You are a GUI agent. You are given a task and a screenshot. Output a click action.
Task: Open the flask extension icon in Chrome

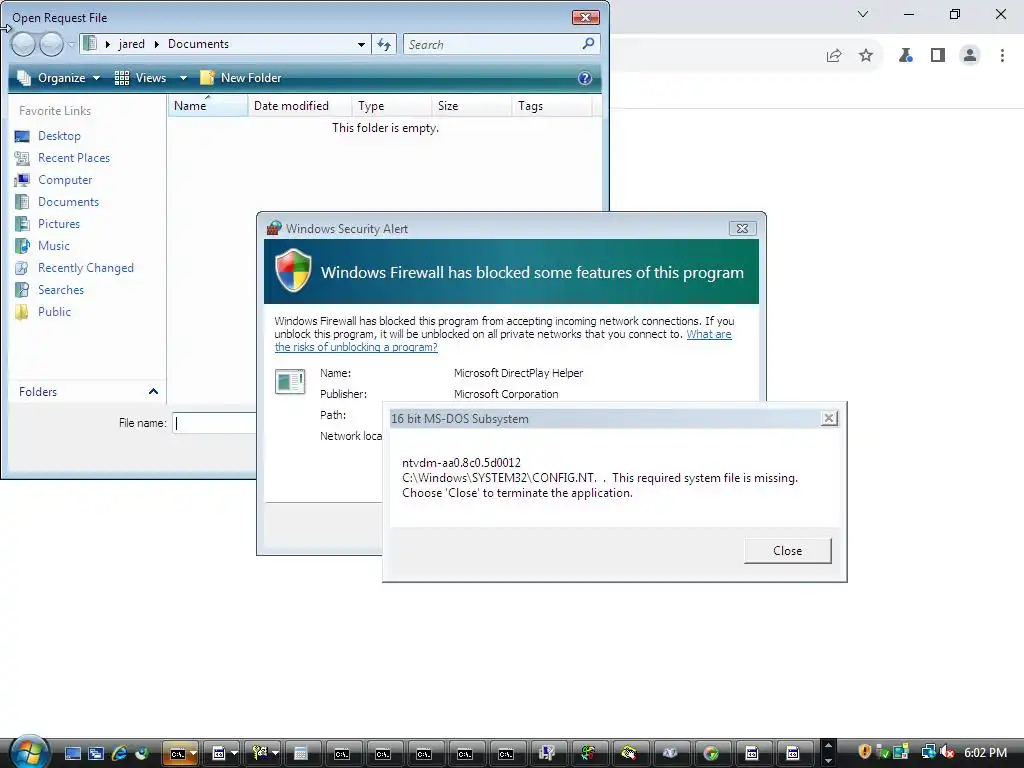point(905,56)
